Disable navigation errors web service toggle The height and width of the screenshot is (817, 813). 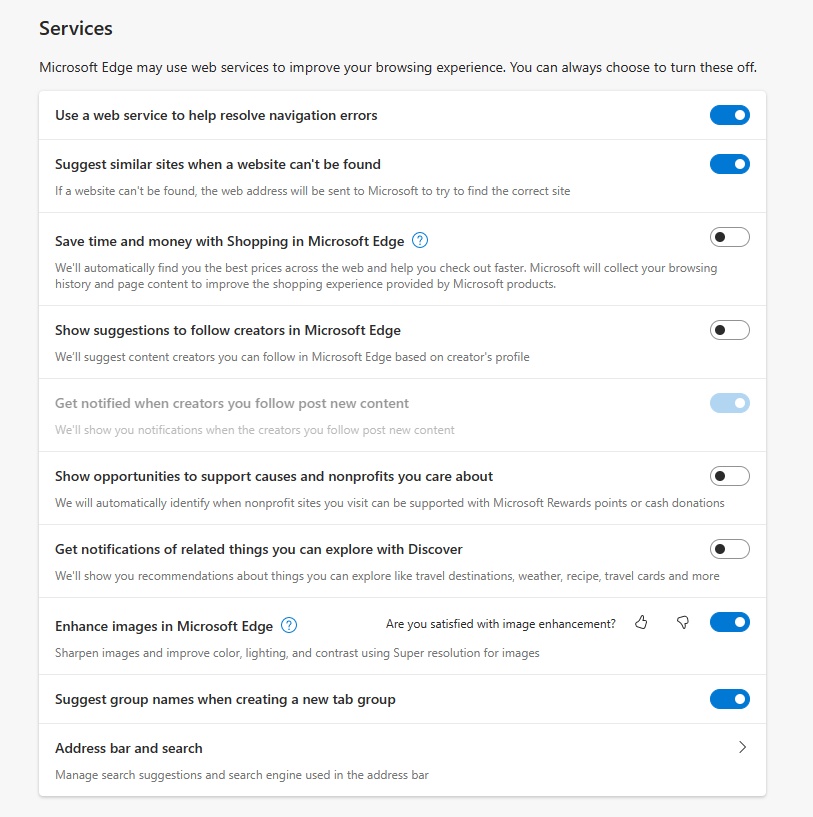730,115
